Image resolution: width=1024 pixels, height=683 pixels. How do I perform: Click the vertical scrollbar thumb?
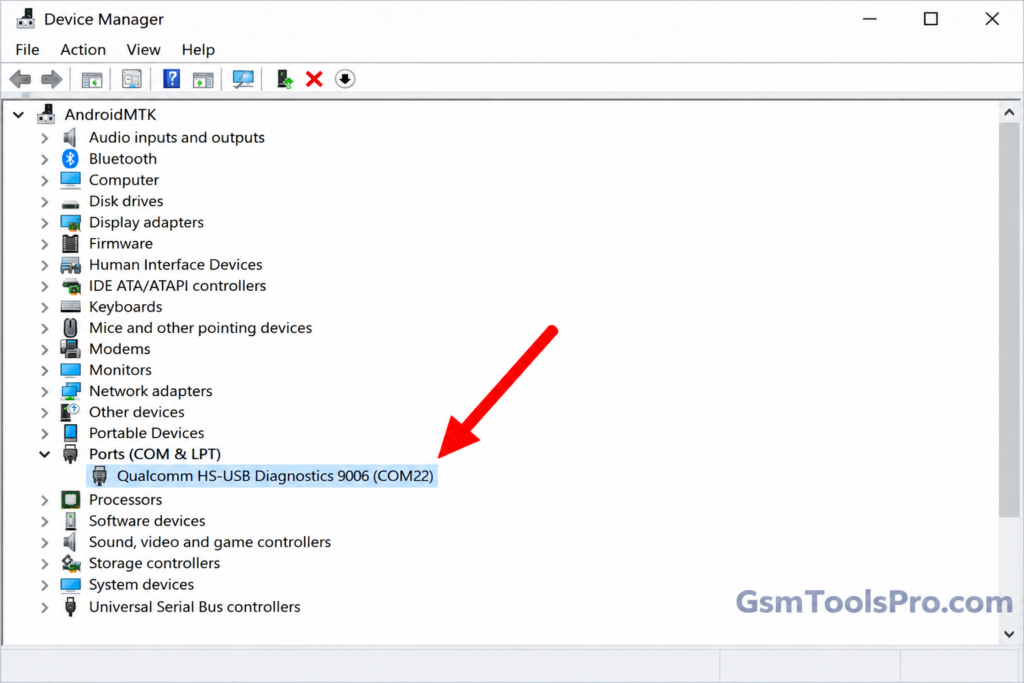1009,320
